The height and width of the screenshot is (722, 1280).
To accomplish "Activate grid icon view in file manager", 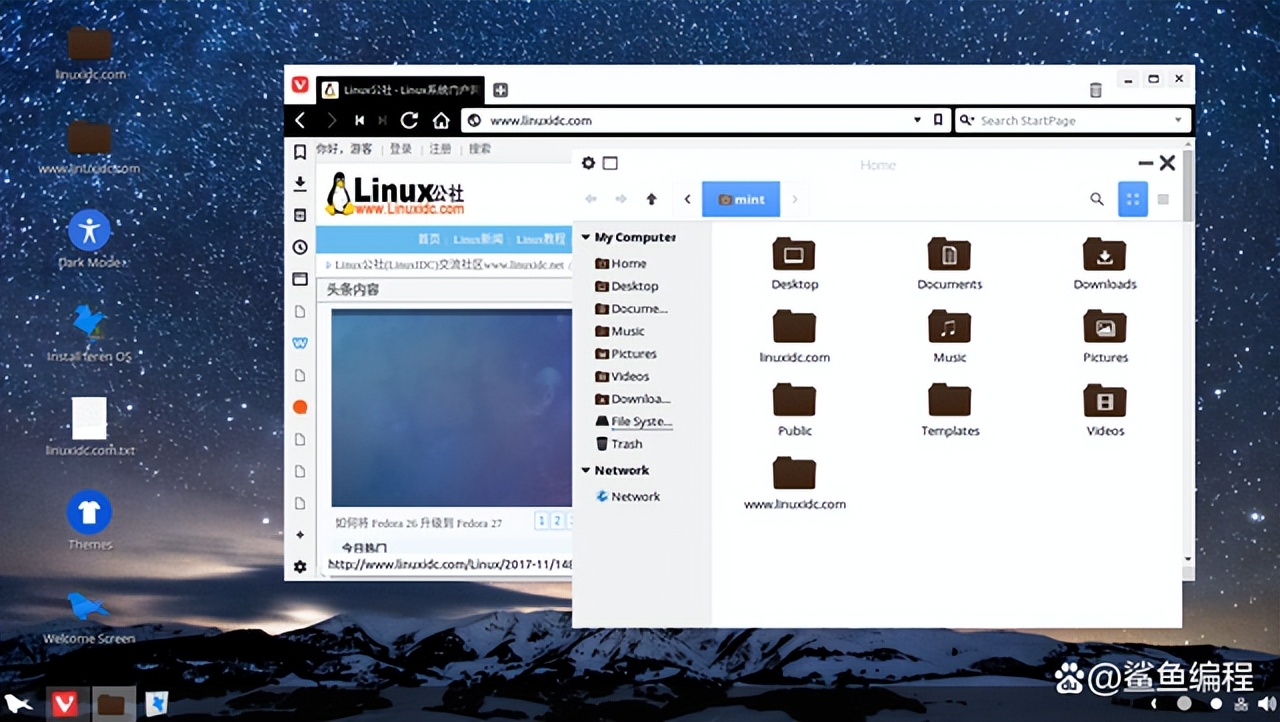I will (x=1132, y=199).
